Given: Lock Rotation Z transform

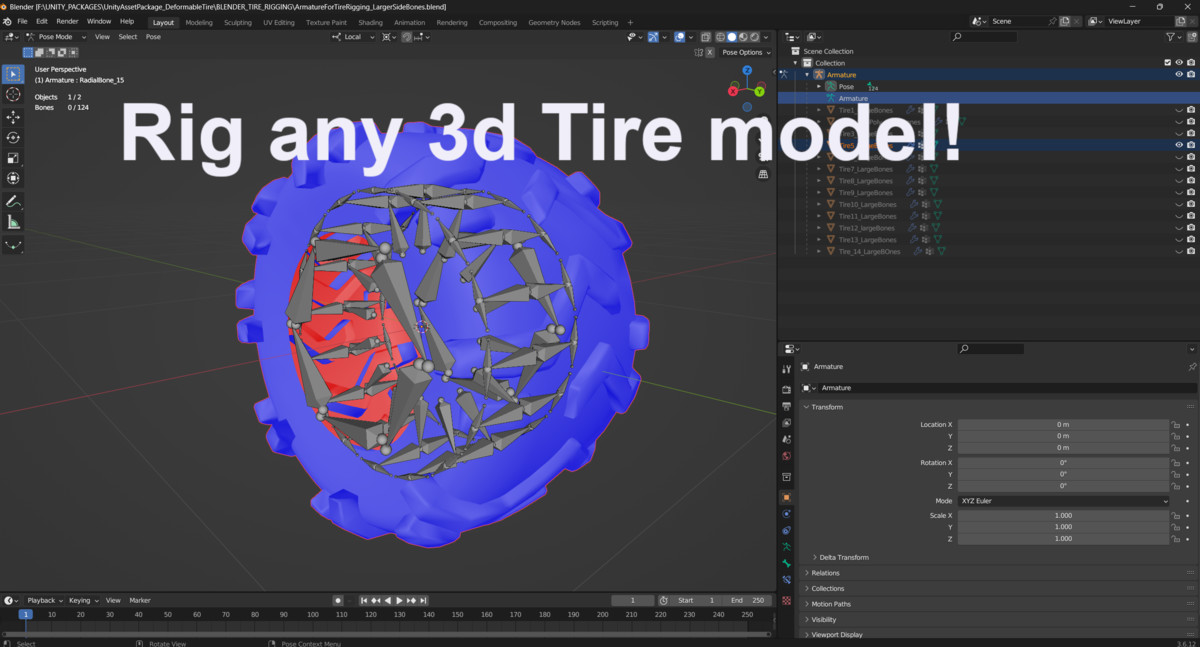Looking at the screenshot, I should [x=1177, y=485].
